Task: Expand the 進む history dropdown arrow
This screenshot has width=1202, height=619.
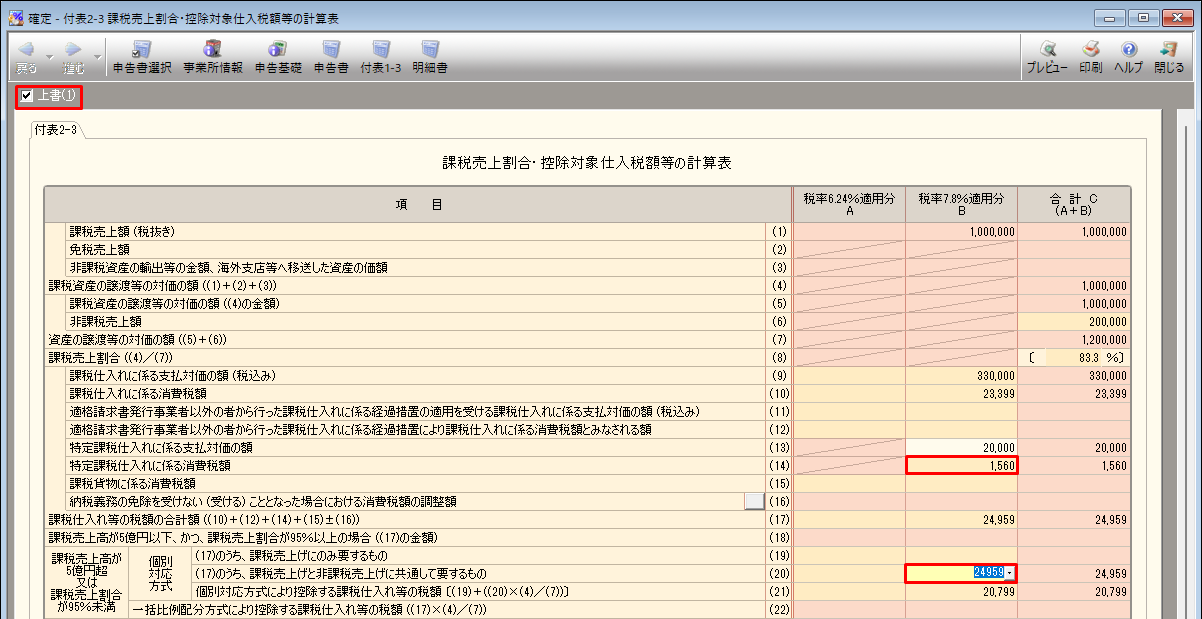Action: (x=96, y=57)
